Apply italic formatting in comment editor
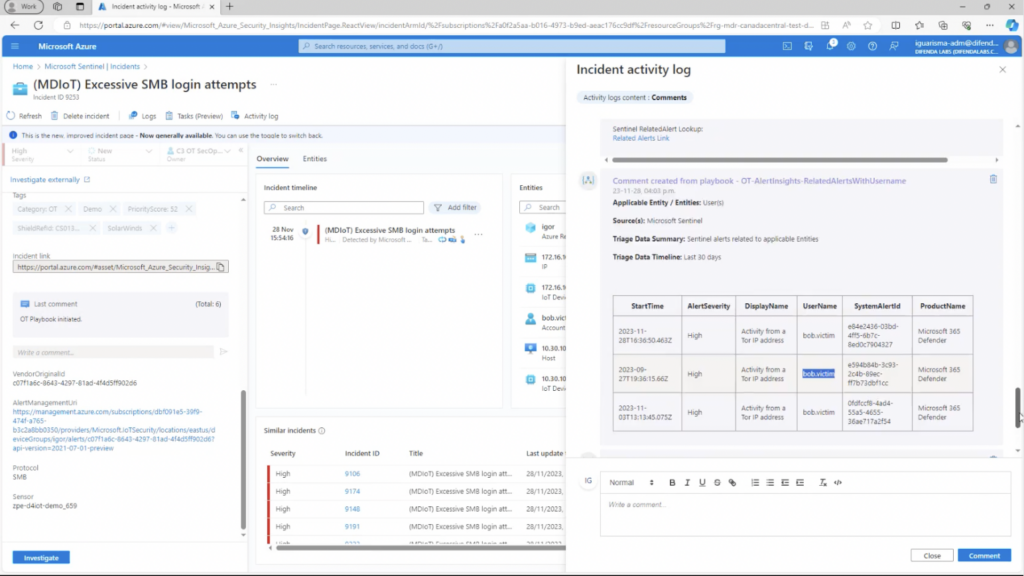1024x576 pixels. (687, 483)
